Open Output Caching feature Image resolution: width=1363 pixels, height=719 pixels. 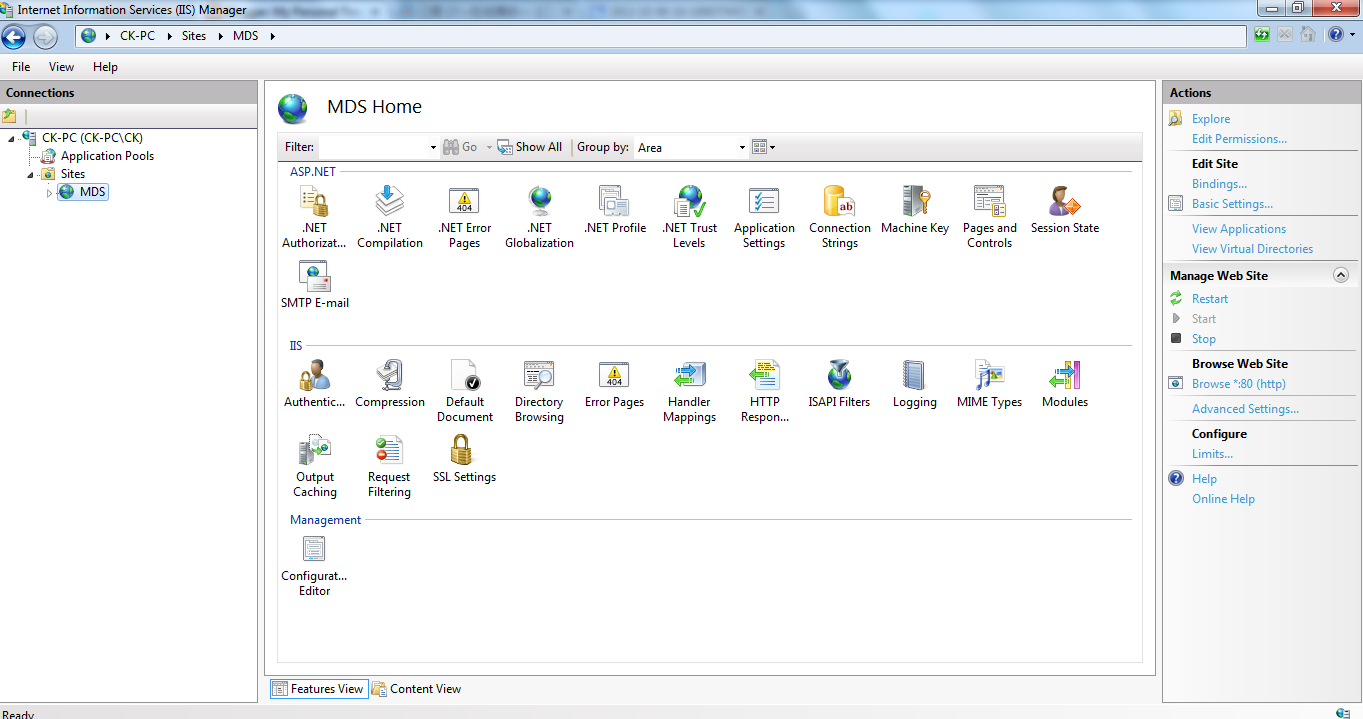coord(315,466)
